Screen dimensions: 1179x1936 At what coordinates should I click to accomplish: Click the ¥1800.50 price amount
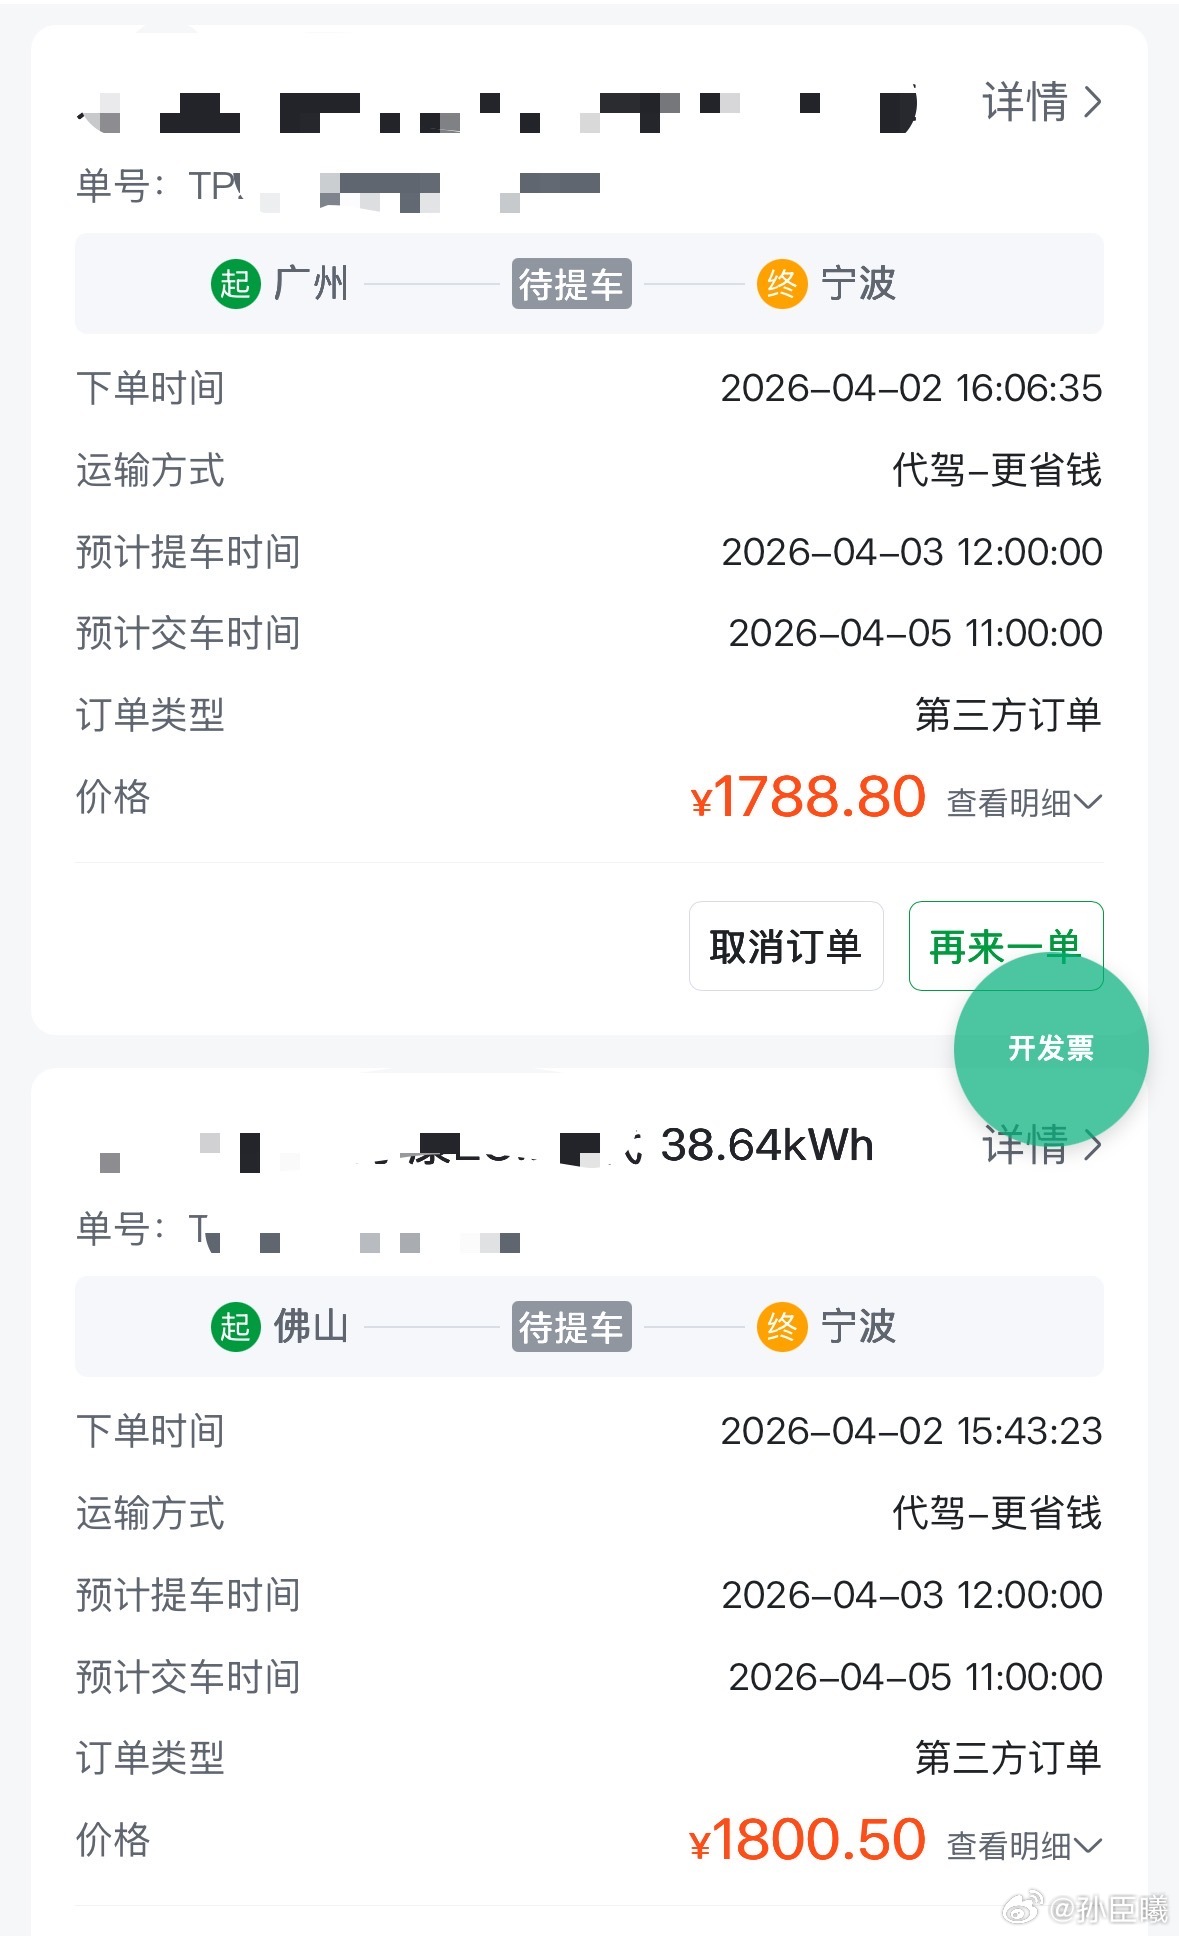(808, 1841)
